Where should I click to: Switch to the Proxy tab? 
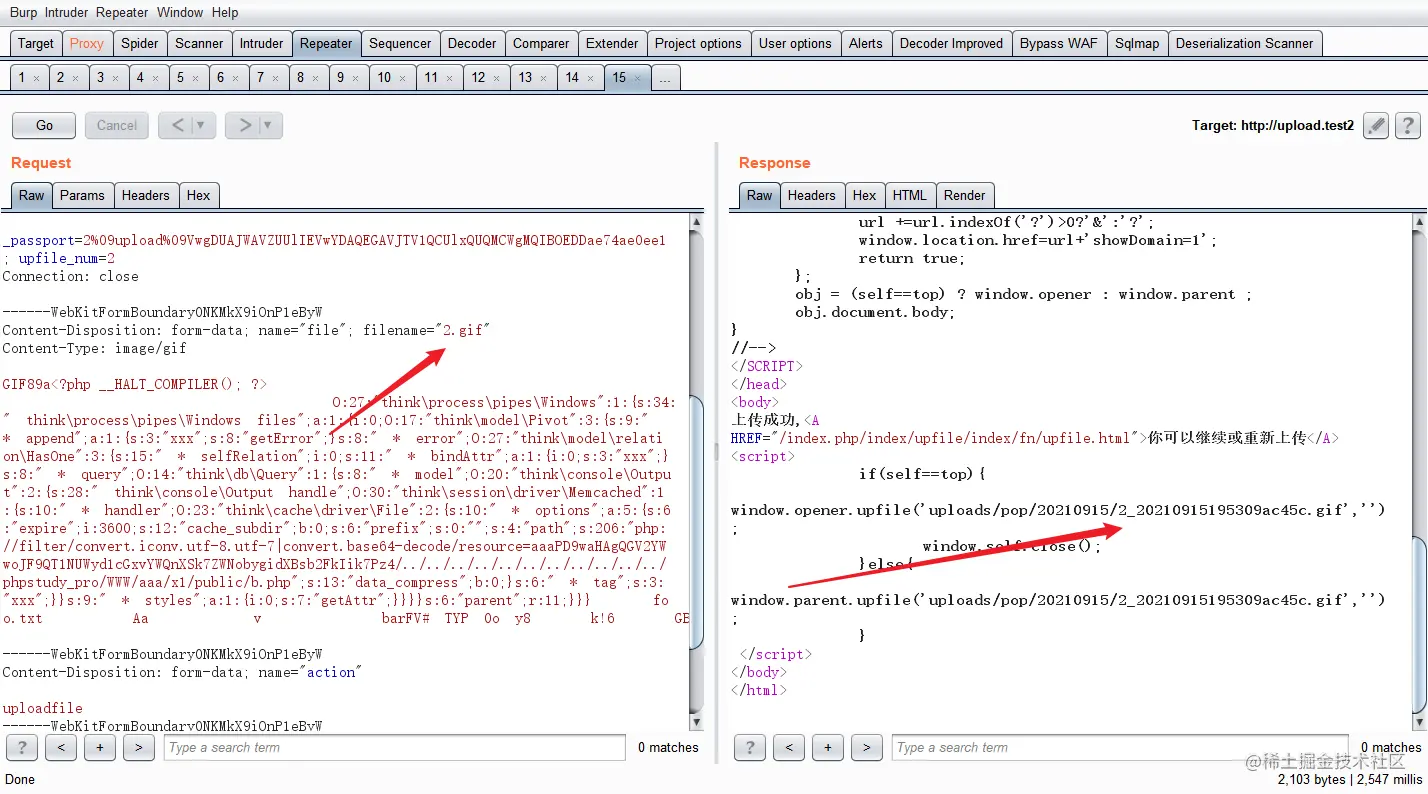87,43
